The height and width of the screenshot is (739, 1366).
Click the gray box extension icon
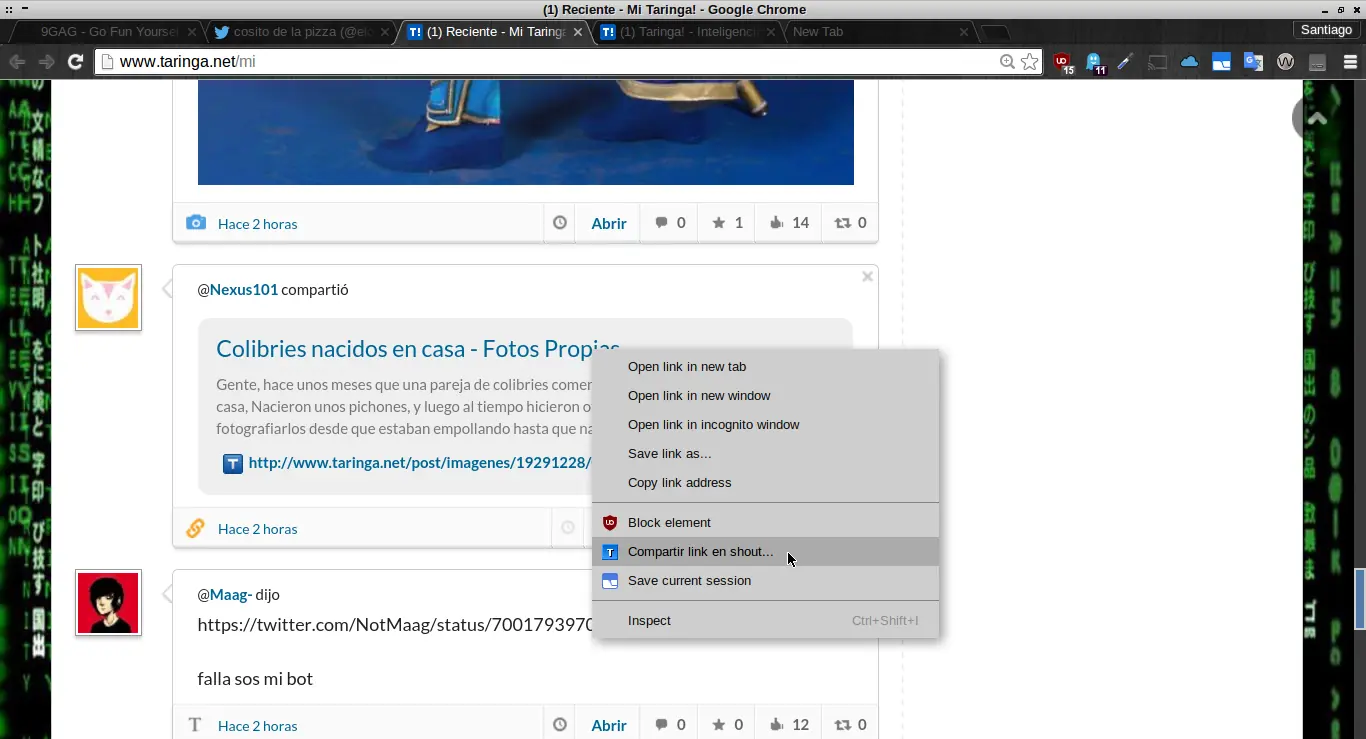coord(1317,62)
